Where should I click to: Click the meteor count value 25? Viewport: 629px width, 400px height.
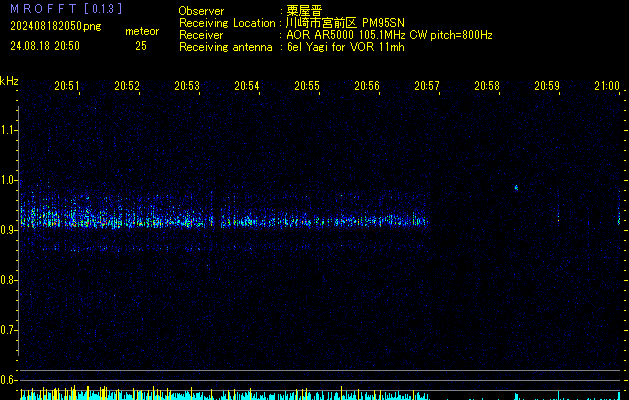tap(140, 45)
